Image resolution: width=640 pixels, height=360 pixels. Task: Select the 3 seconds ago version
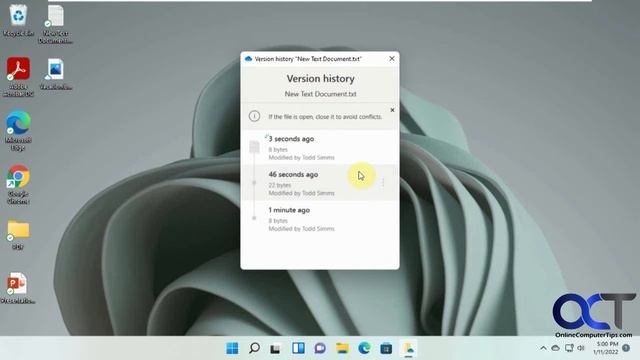click(x=320, y=147)
